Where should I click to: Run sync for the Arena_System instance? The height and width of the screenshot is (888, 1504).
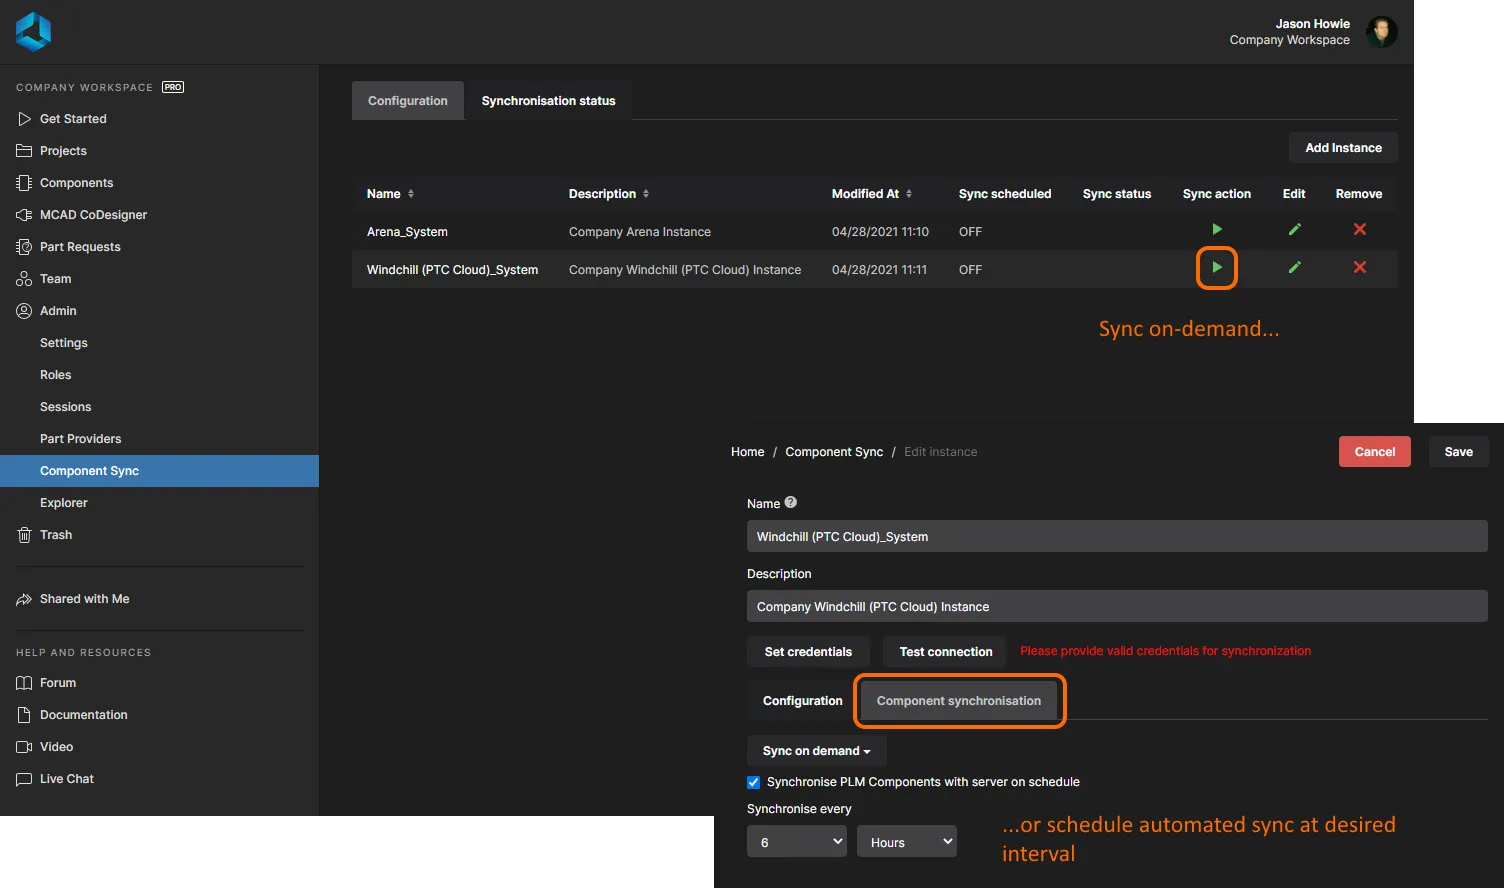coord(1216,230)
